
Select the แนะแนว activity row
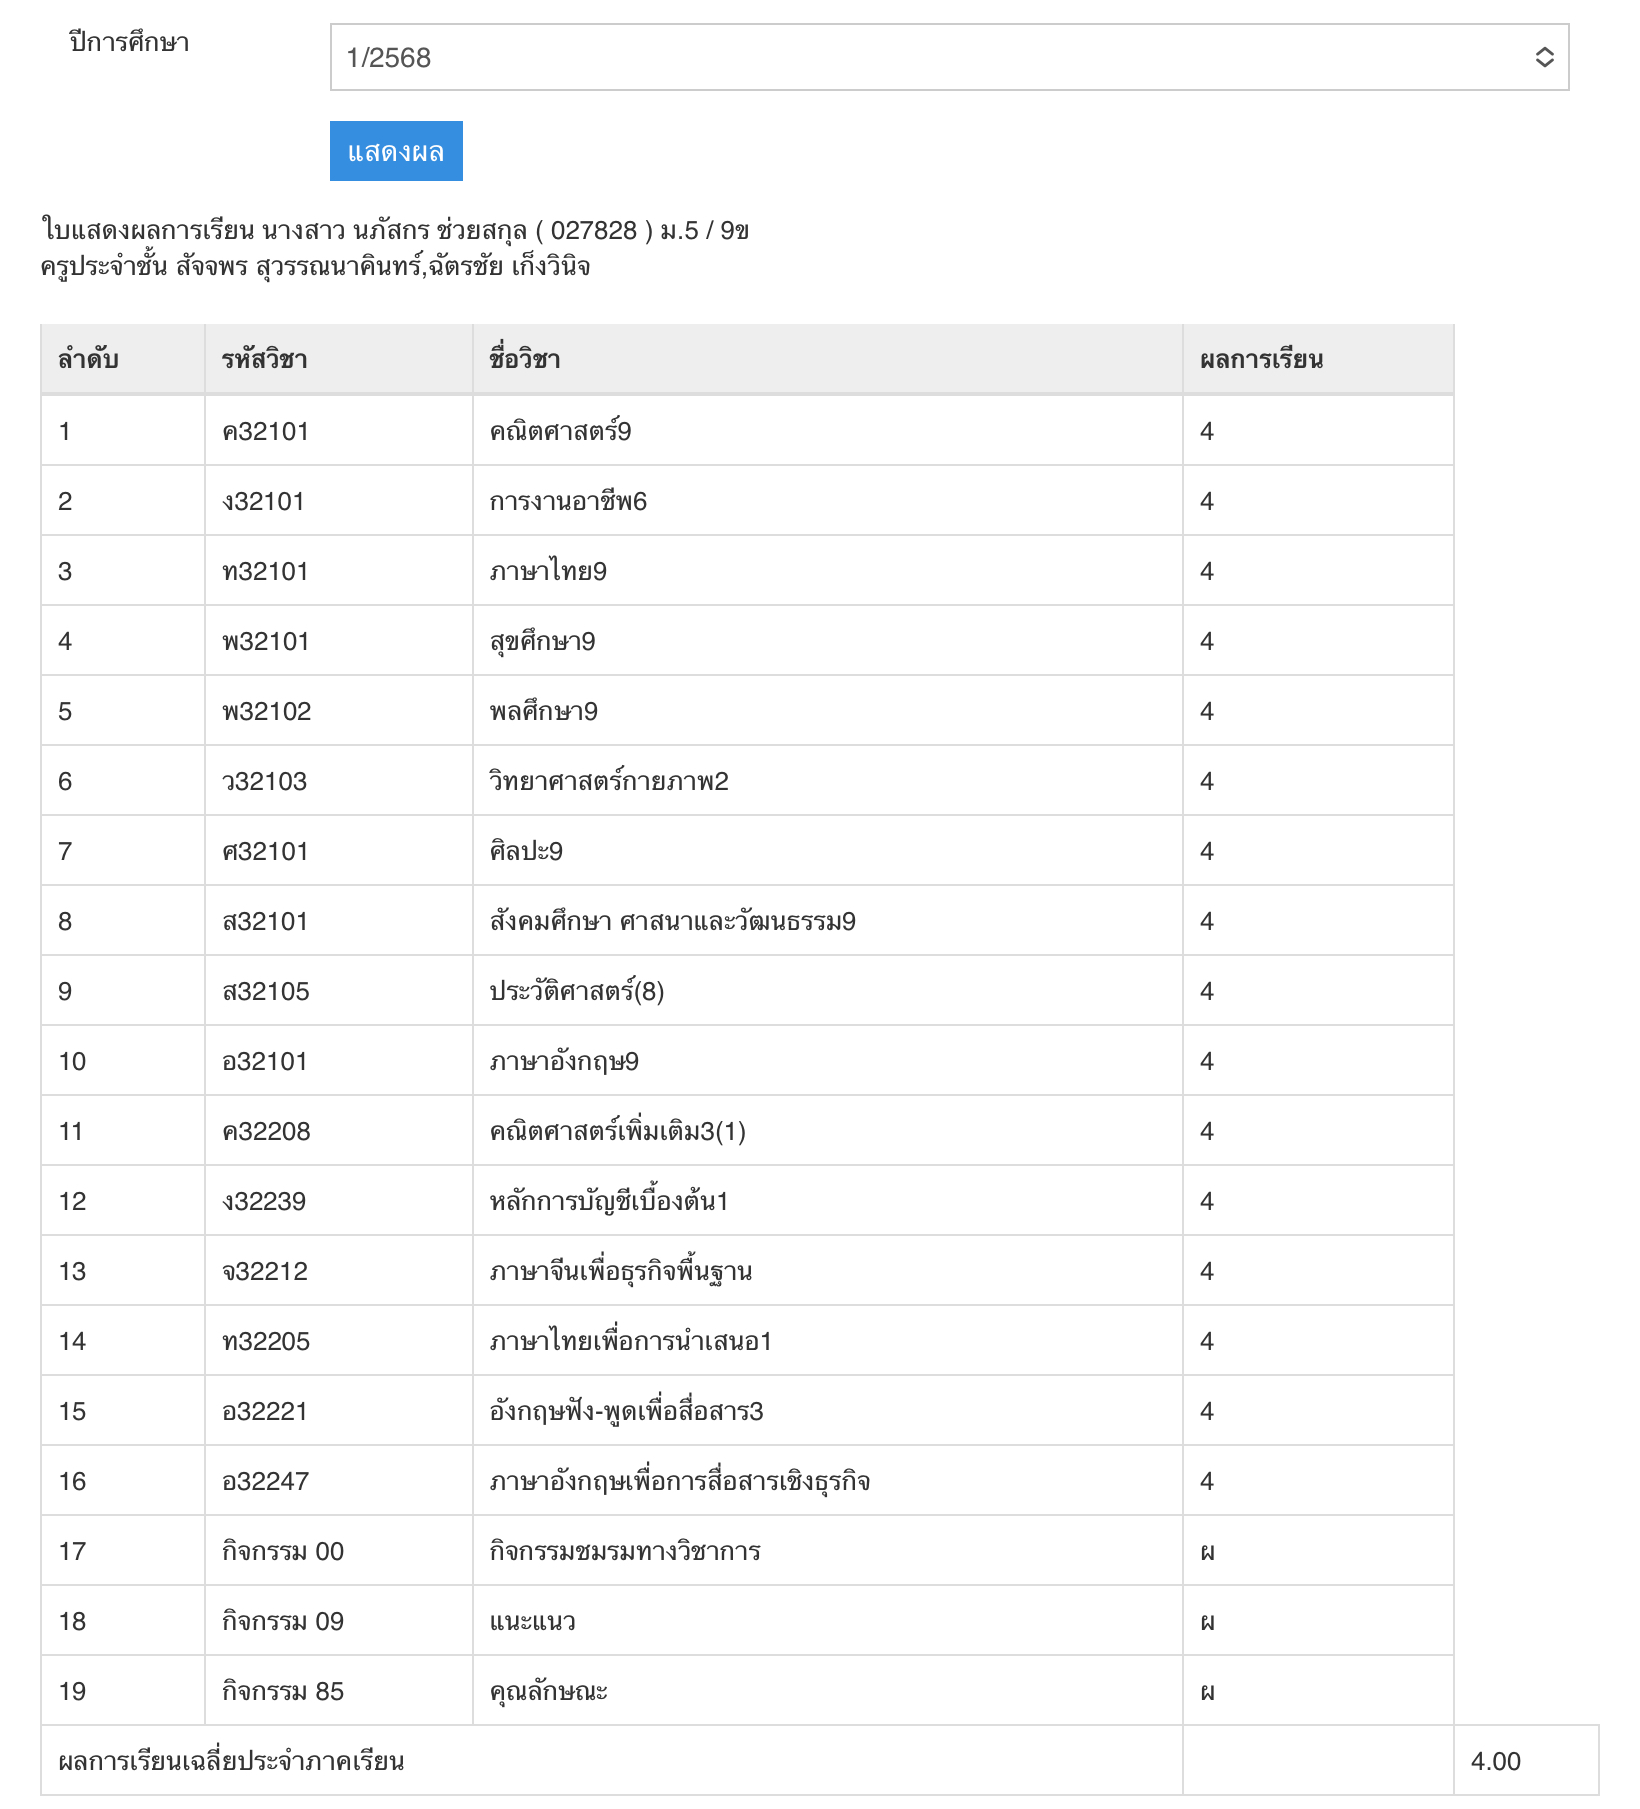point(532,1621)
